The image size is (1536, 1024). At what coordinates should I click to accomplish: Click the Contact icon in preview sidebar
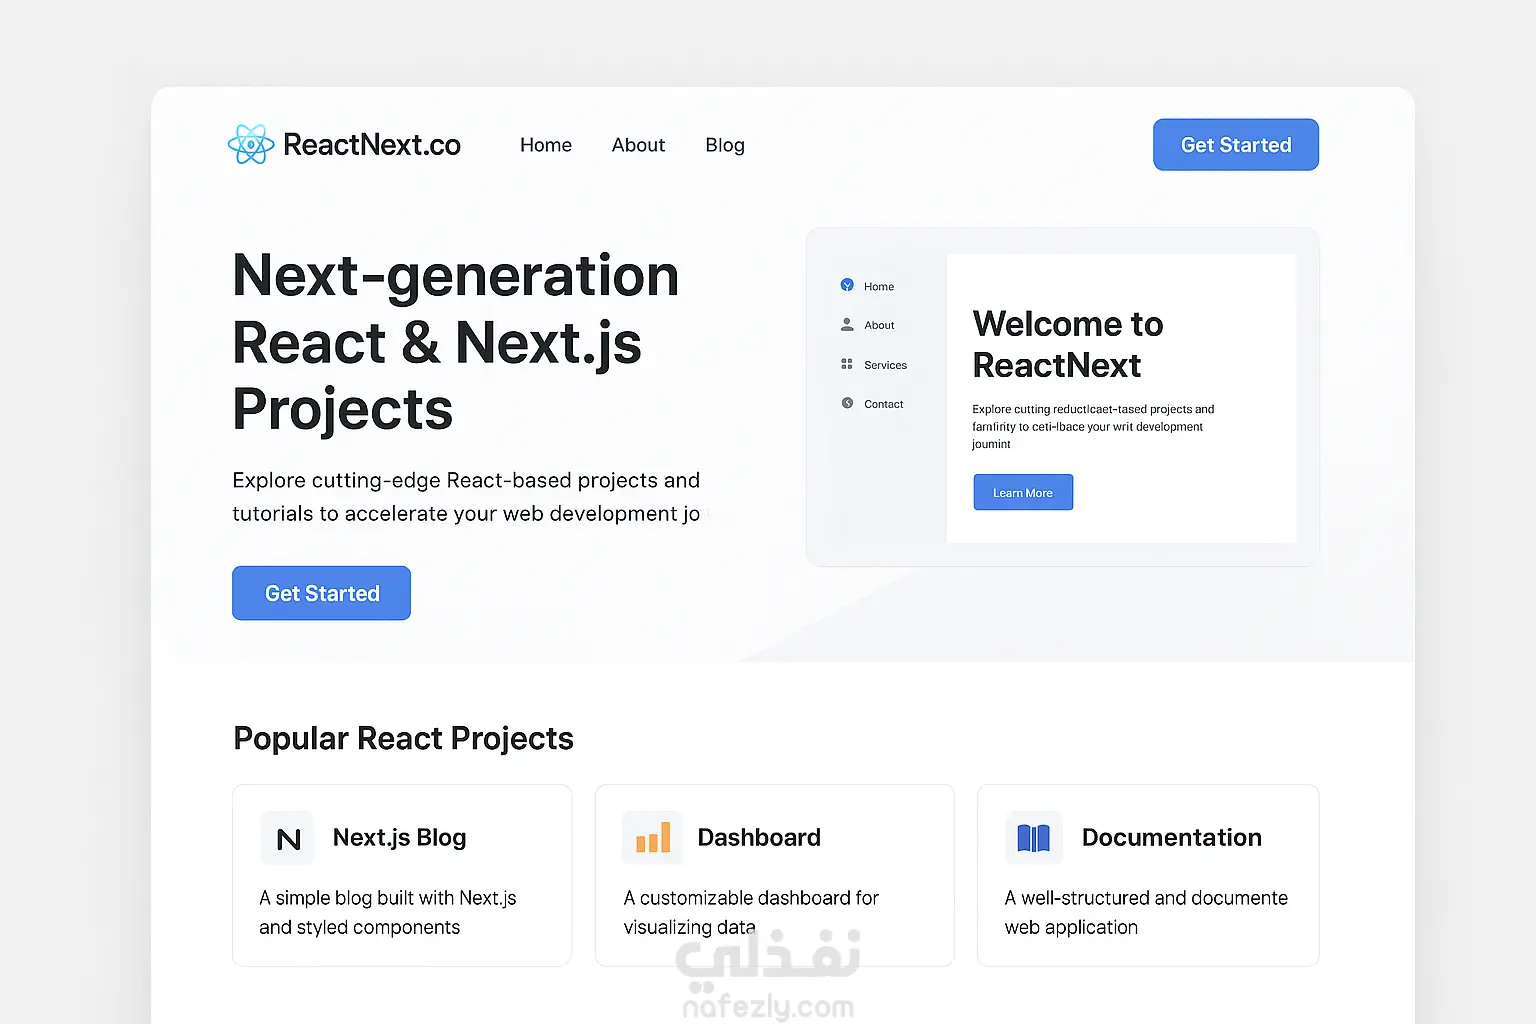(x=847, y=404)
